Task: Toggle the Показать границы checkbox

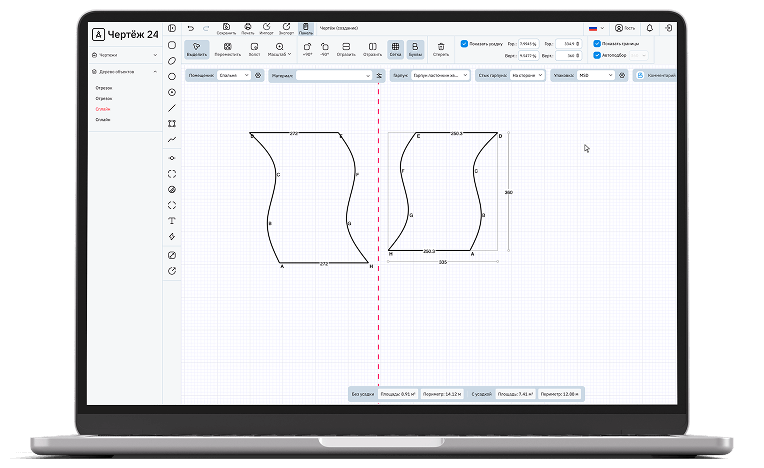Action: click(x=597, y=44)
